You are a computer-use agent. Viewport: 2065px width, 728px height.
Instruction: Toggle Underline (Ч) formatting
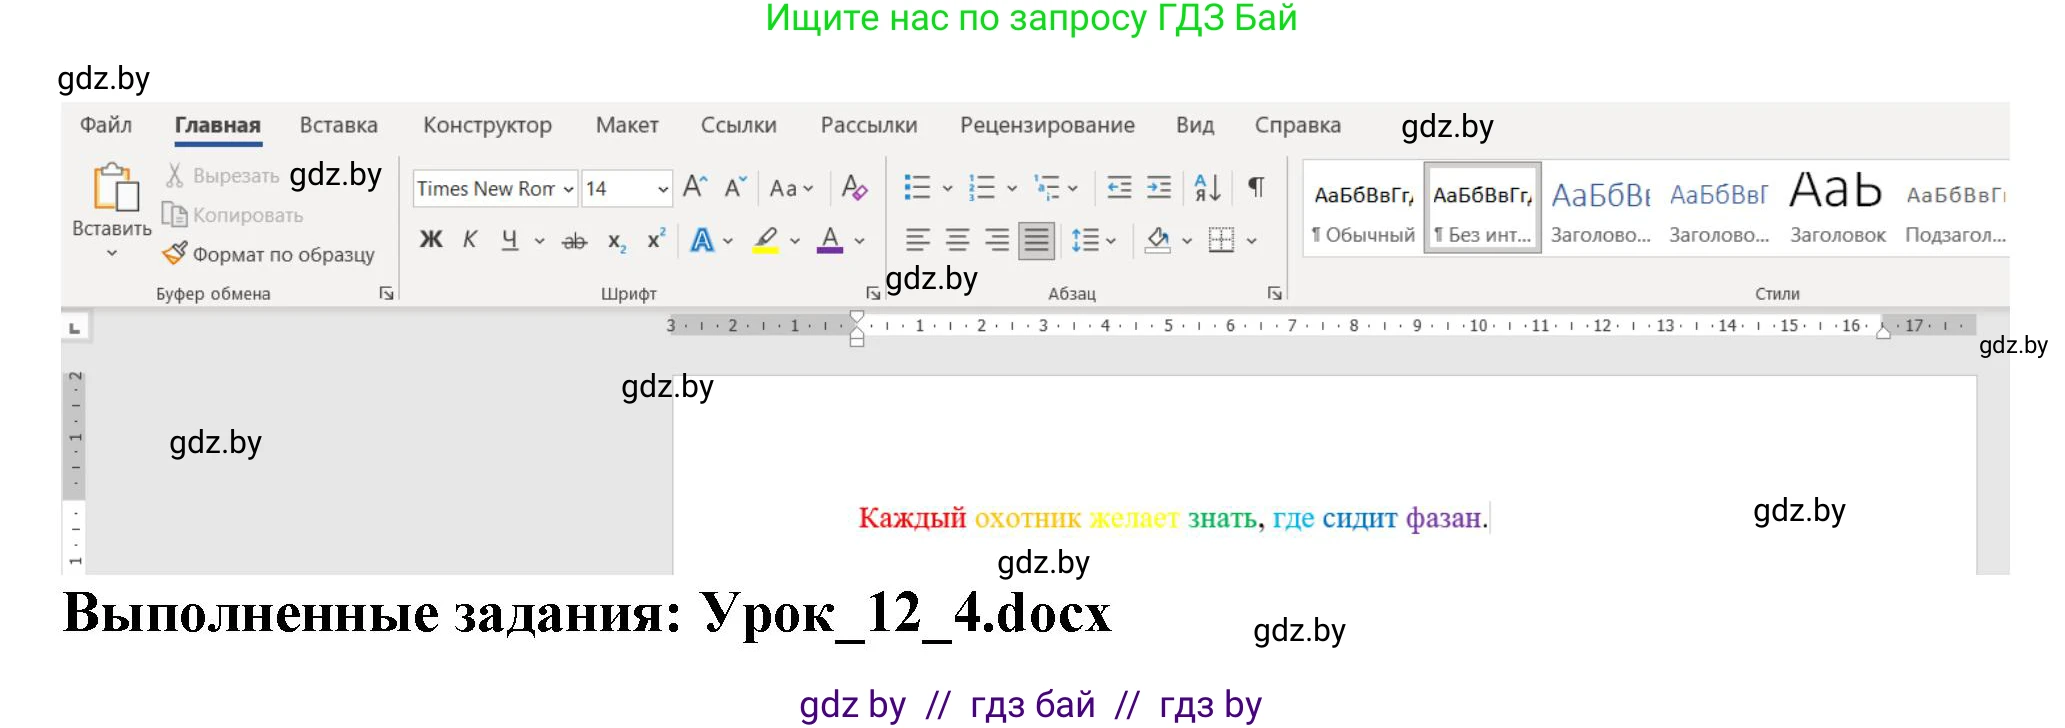(x=510, y=240)
